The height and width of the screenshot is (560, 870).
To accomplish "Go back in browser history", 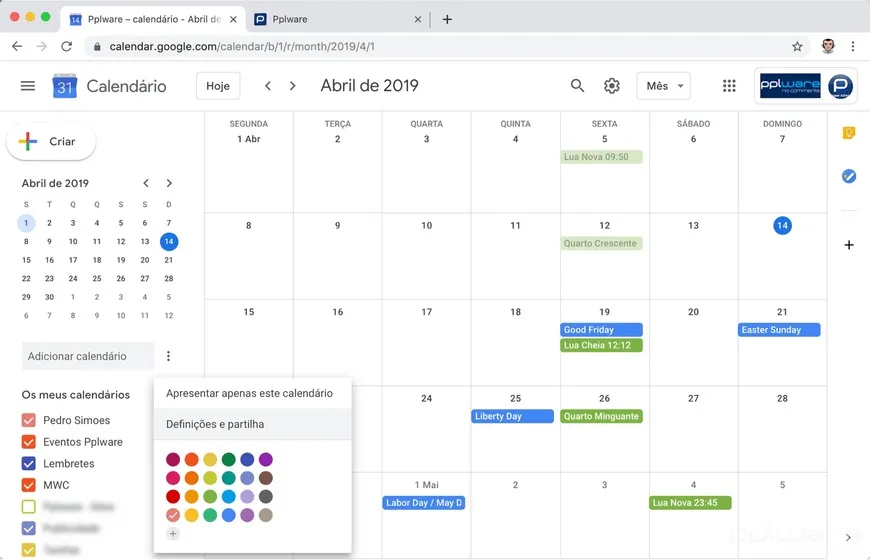I will click(x=17, y=47).
